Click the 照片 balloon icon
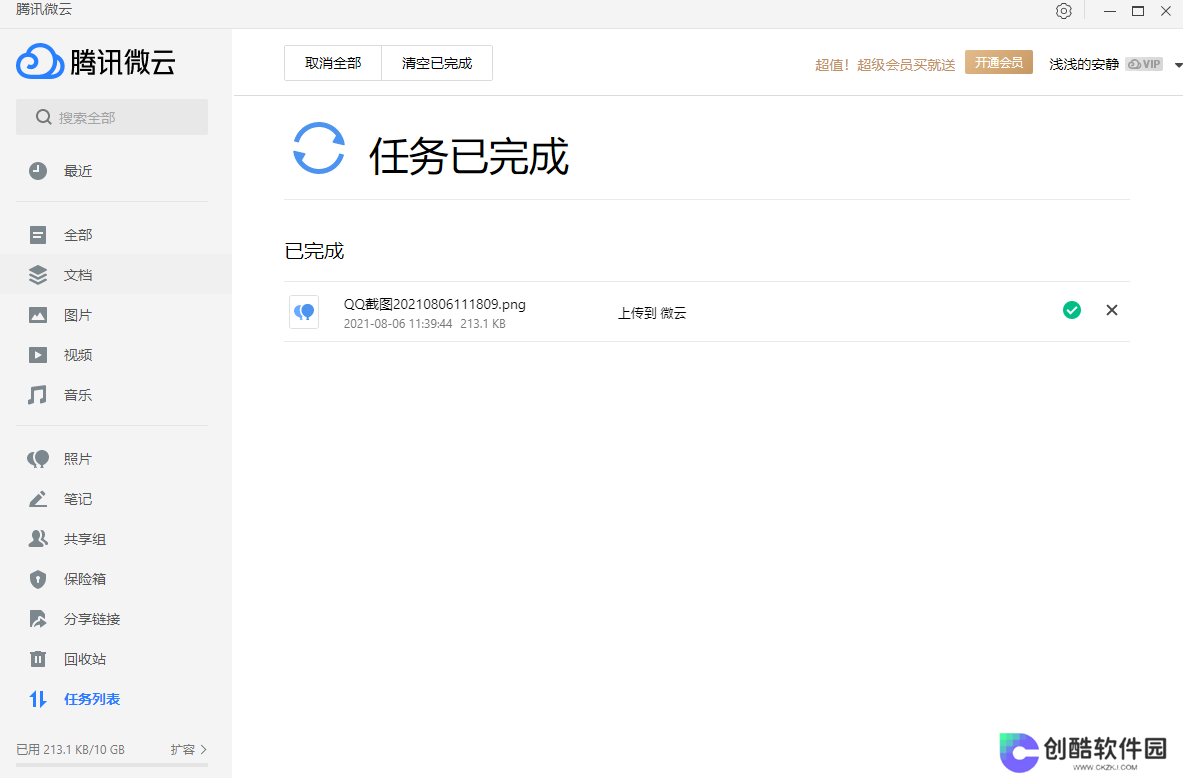The height and width of the screenshot is (778, 1183). point(38,459)
